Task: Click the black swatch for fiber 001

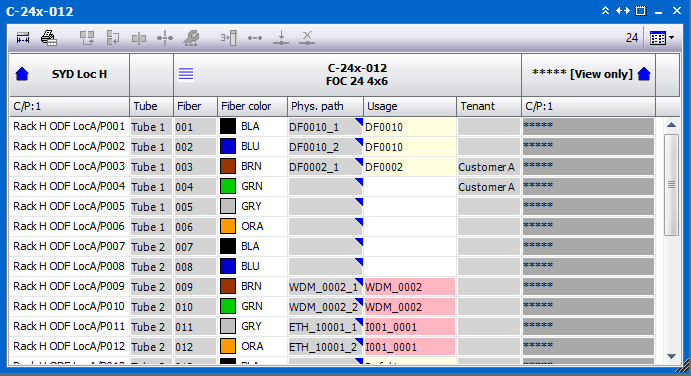Action: [x=228, y=127]
